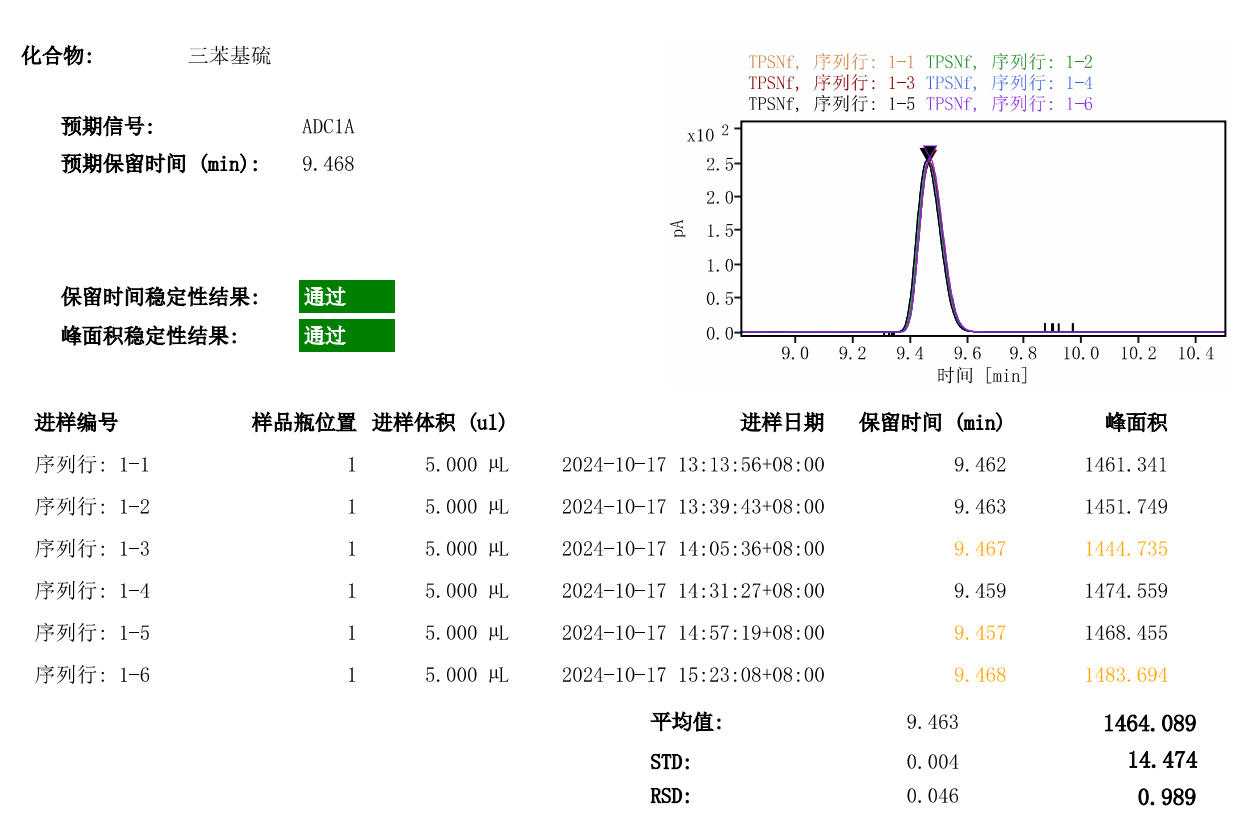1254x825 pixels.
Task: Select row label 序列行: 1-1
Action: click(92, 465)
